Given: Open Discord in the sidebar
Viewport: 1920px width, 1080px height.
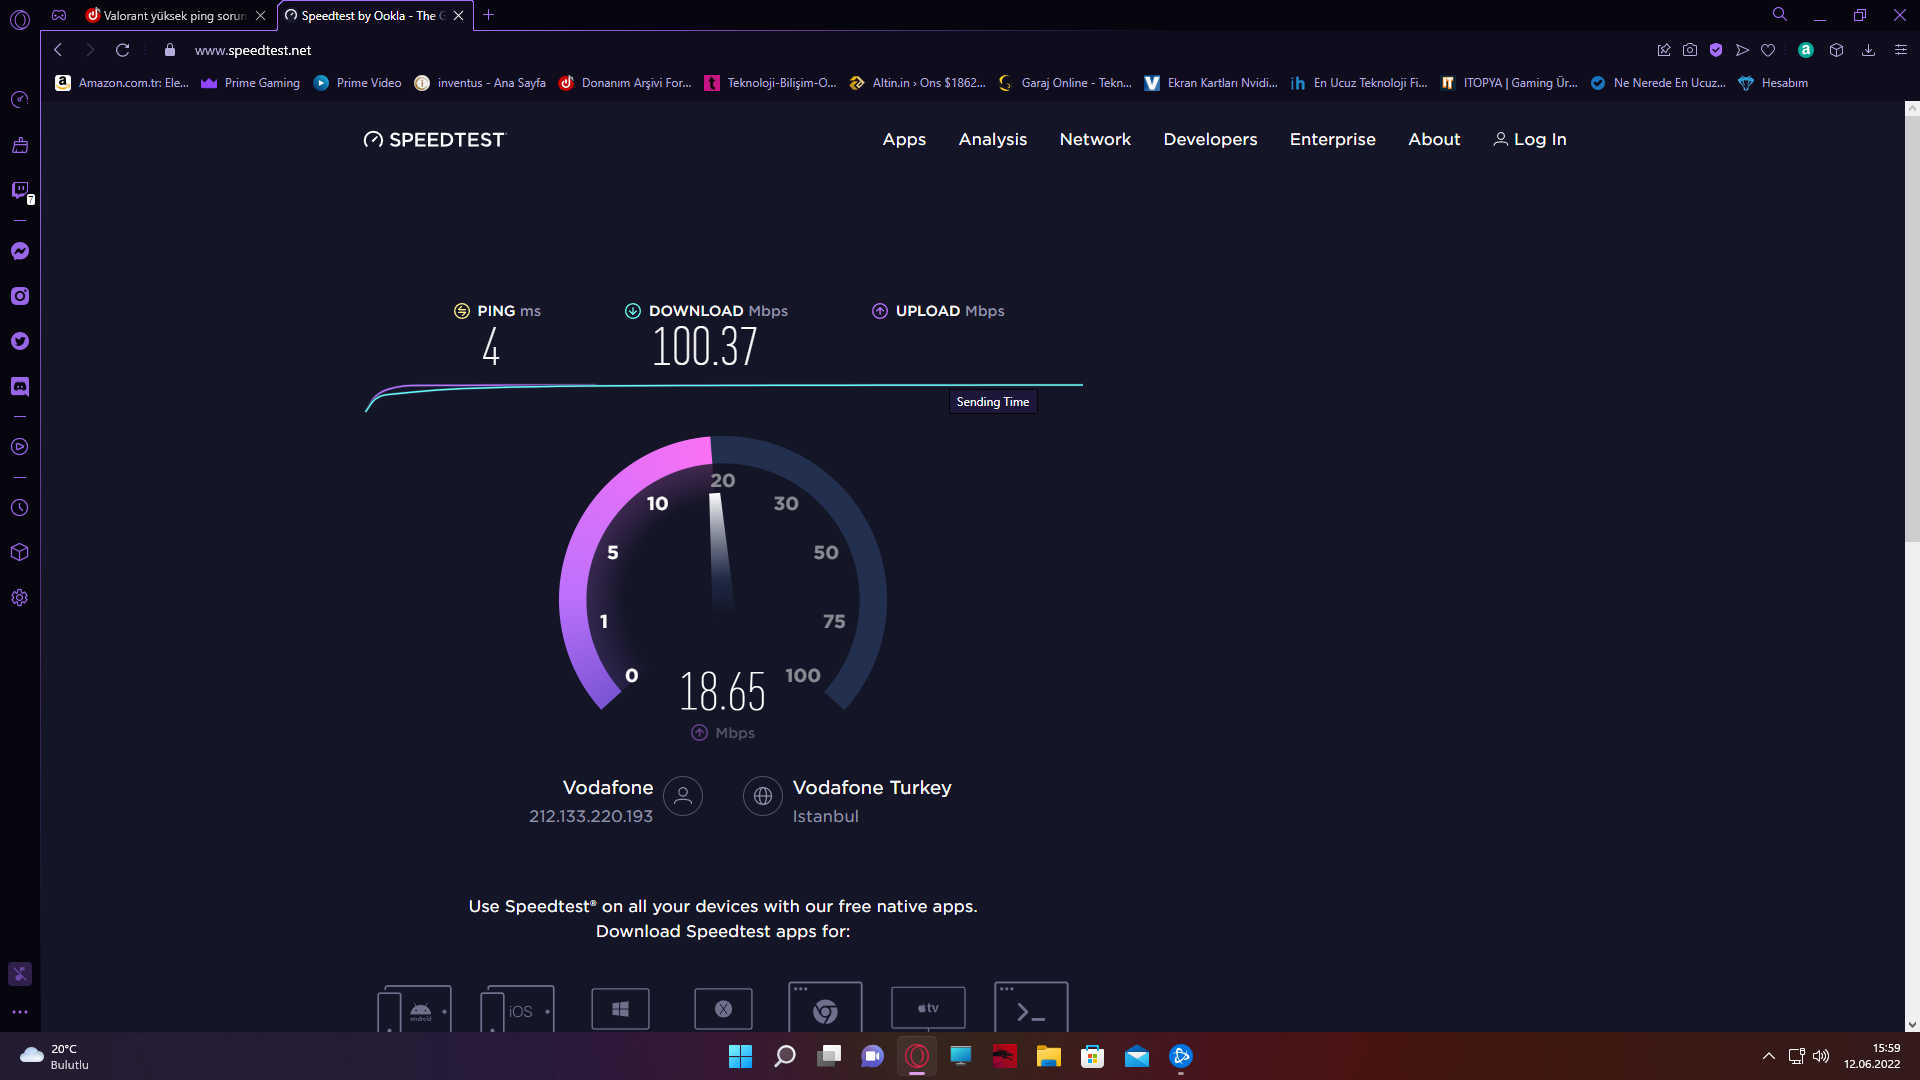Looking at the screenshot, I should click(20, 386).
